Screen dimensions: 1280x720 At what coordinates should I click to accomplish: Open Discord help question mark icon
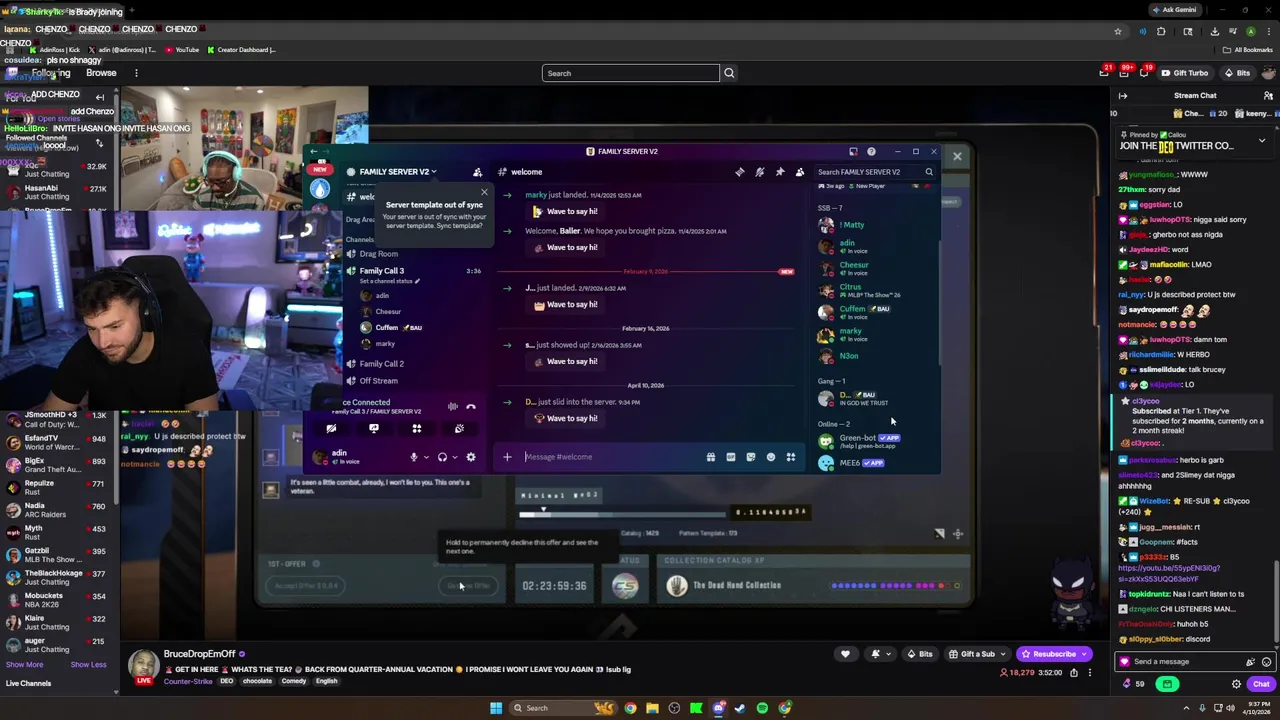point(871,152)
